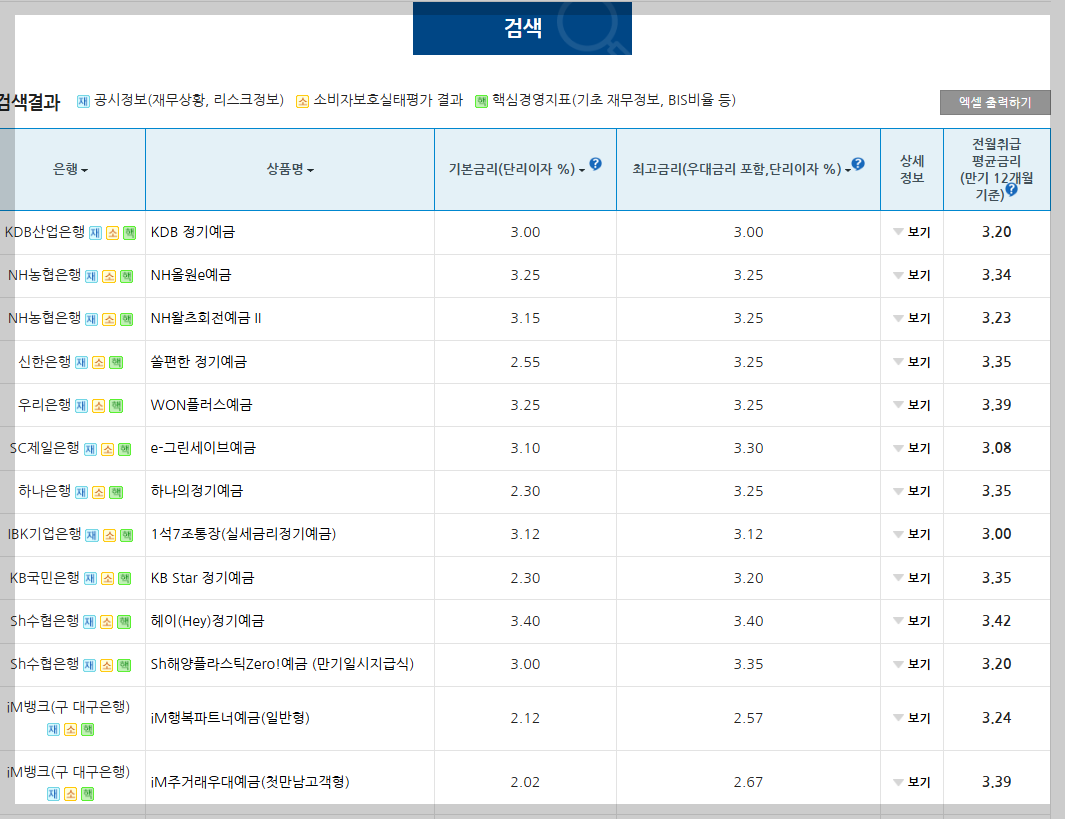Open 소 icon for 우리은행
1065x819 pixels.
99,406
